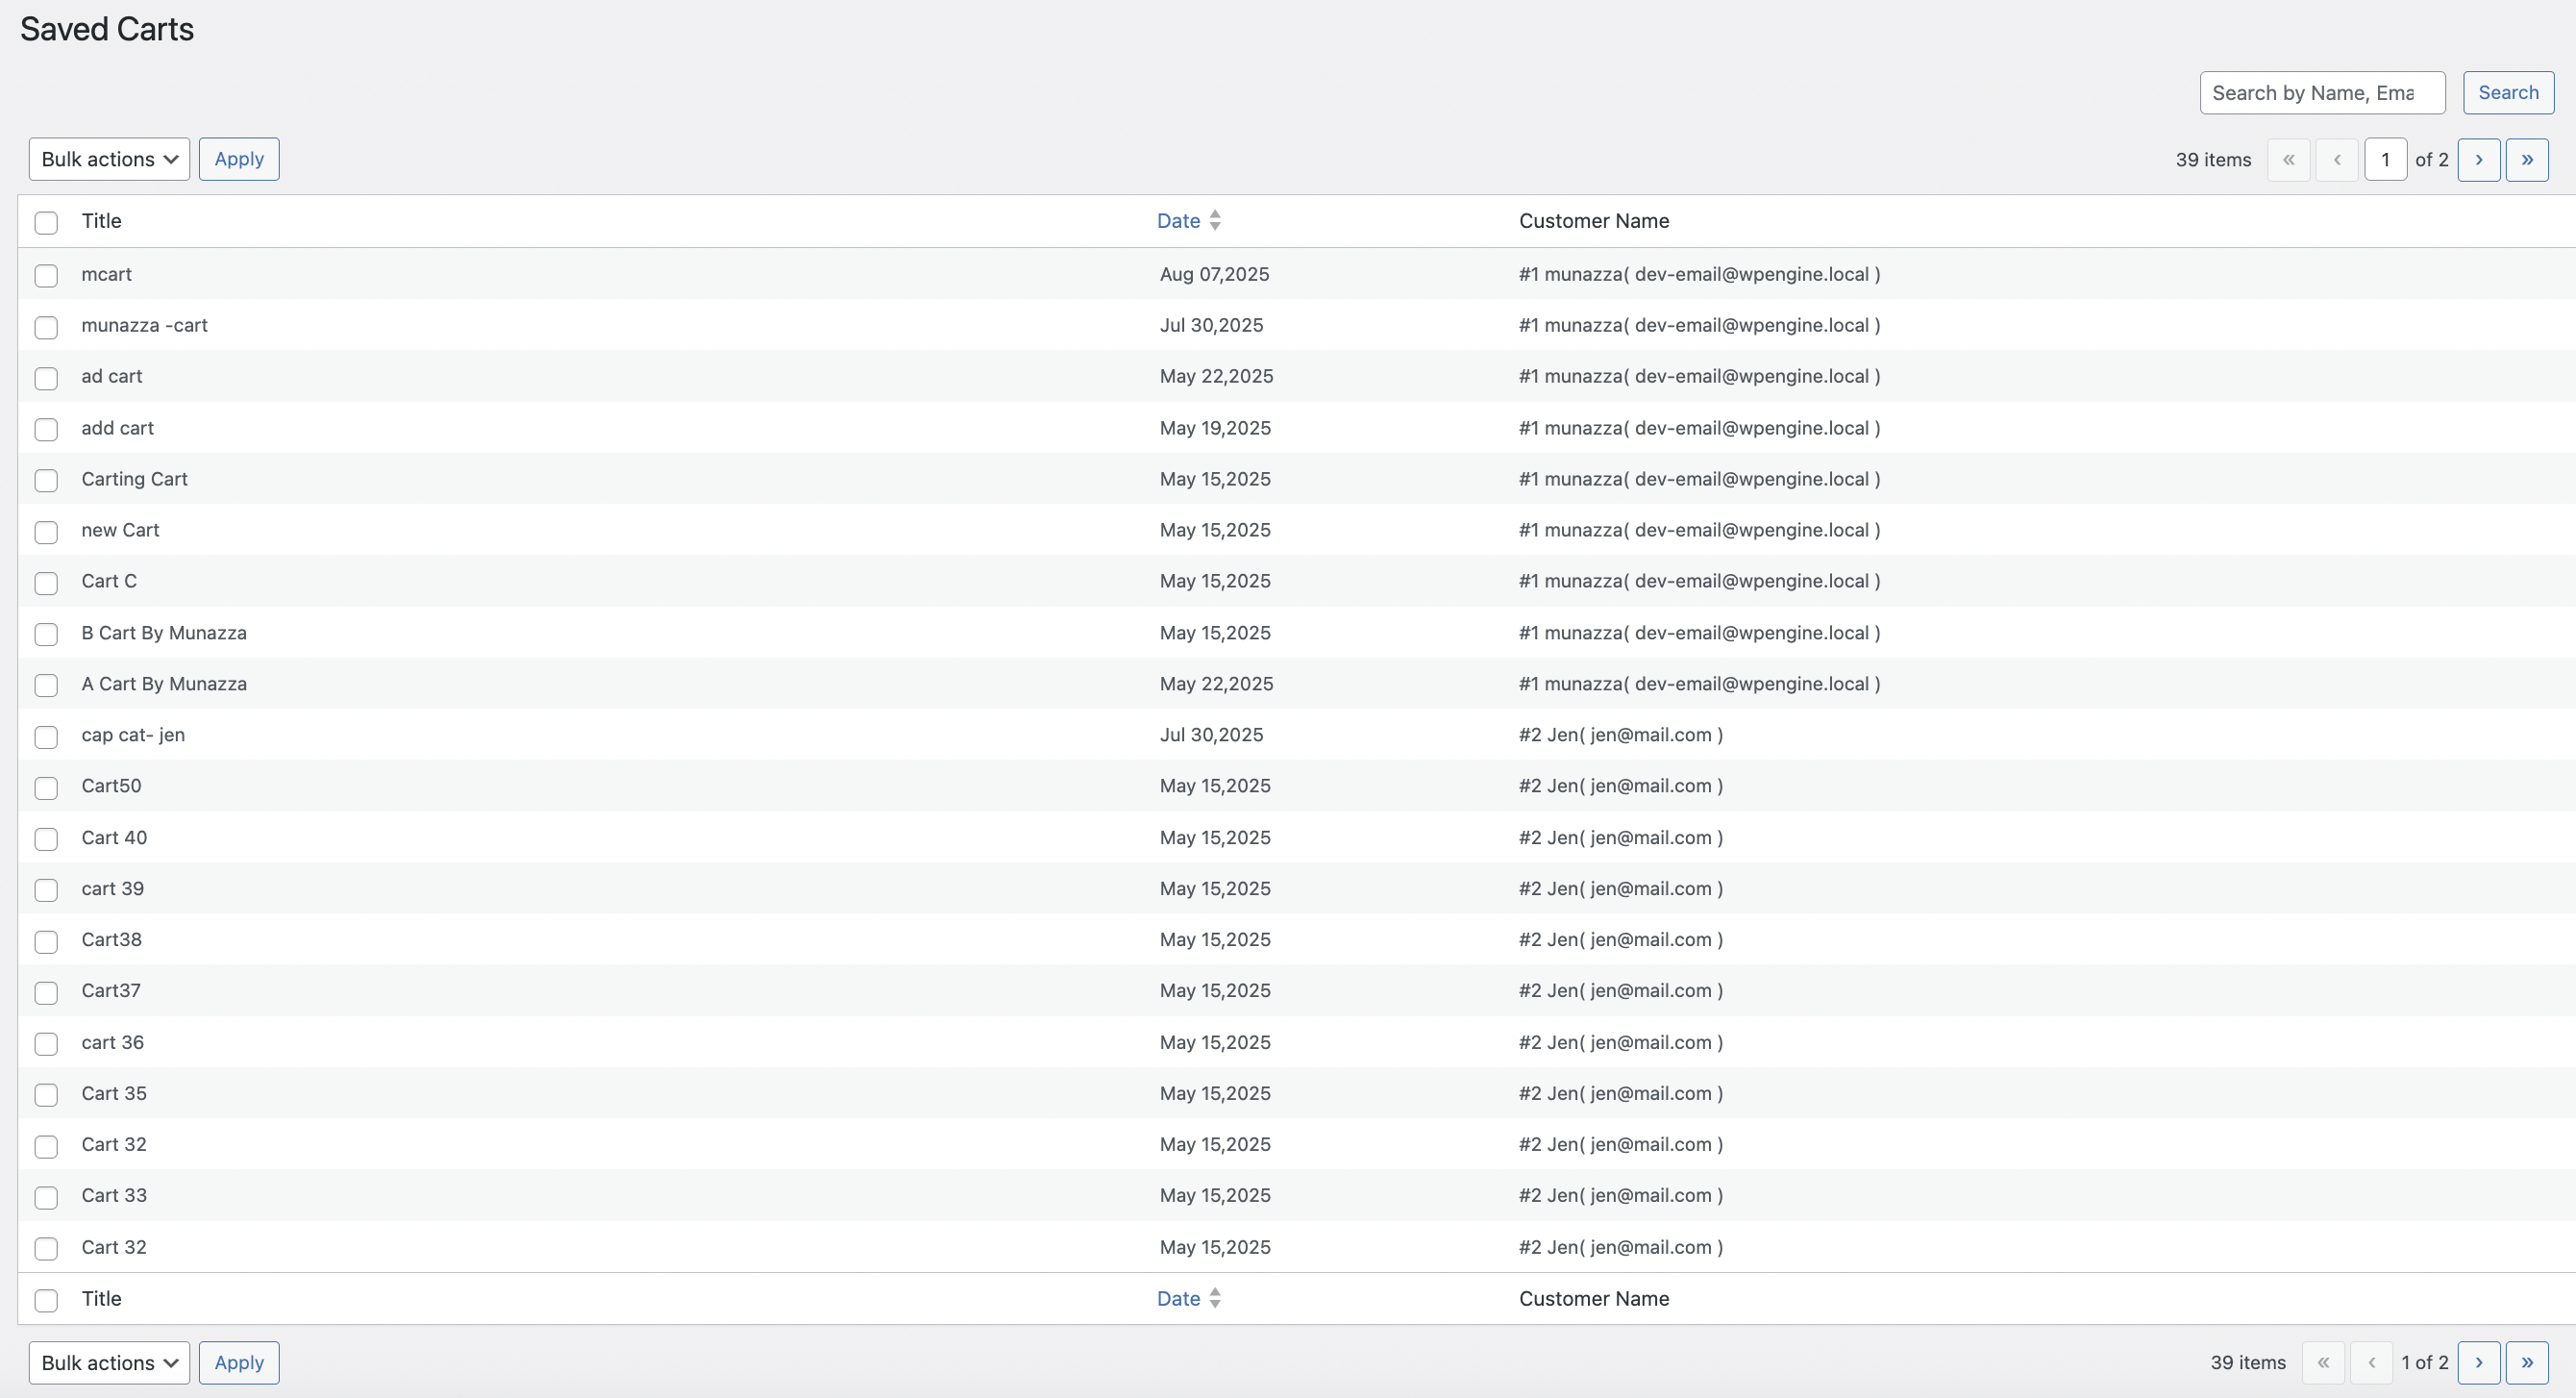Jump to last page in top pagination

(2526, 160)
